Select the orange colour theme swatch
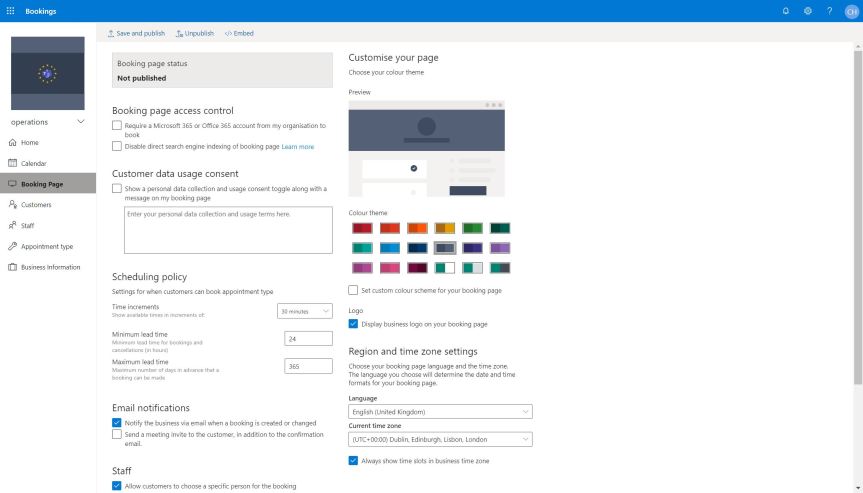 coord(417,228)
